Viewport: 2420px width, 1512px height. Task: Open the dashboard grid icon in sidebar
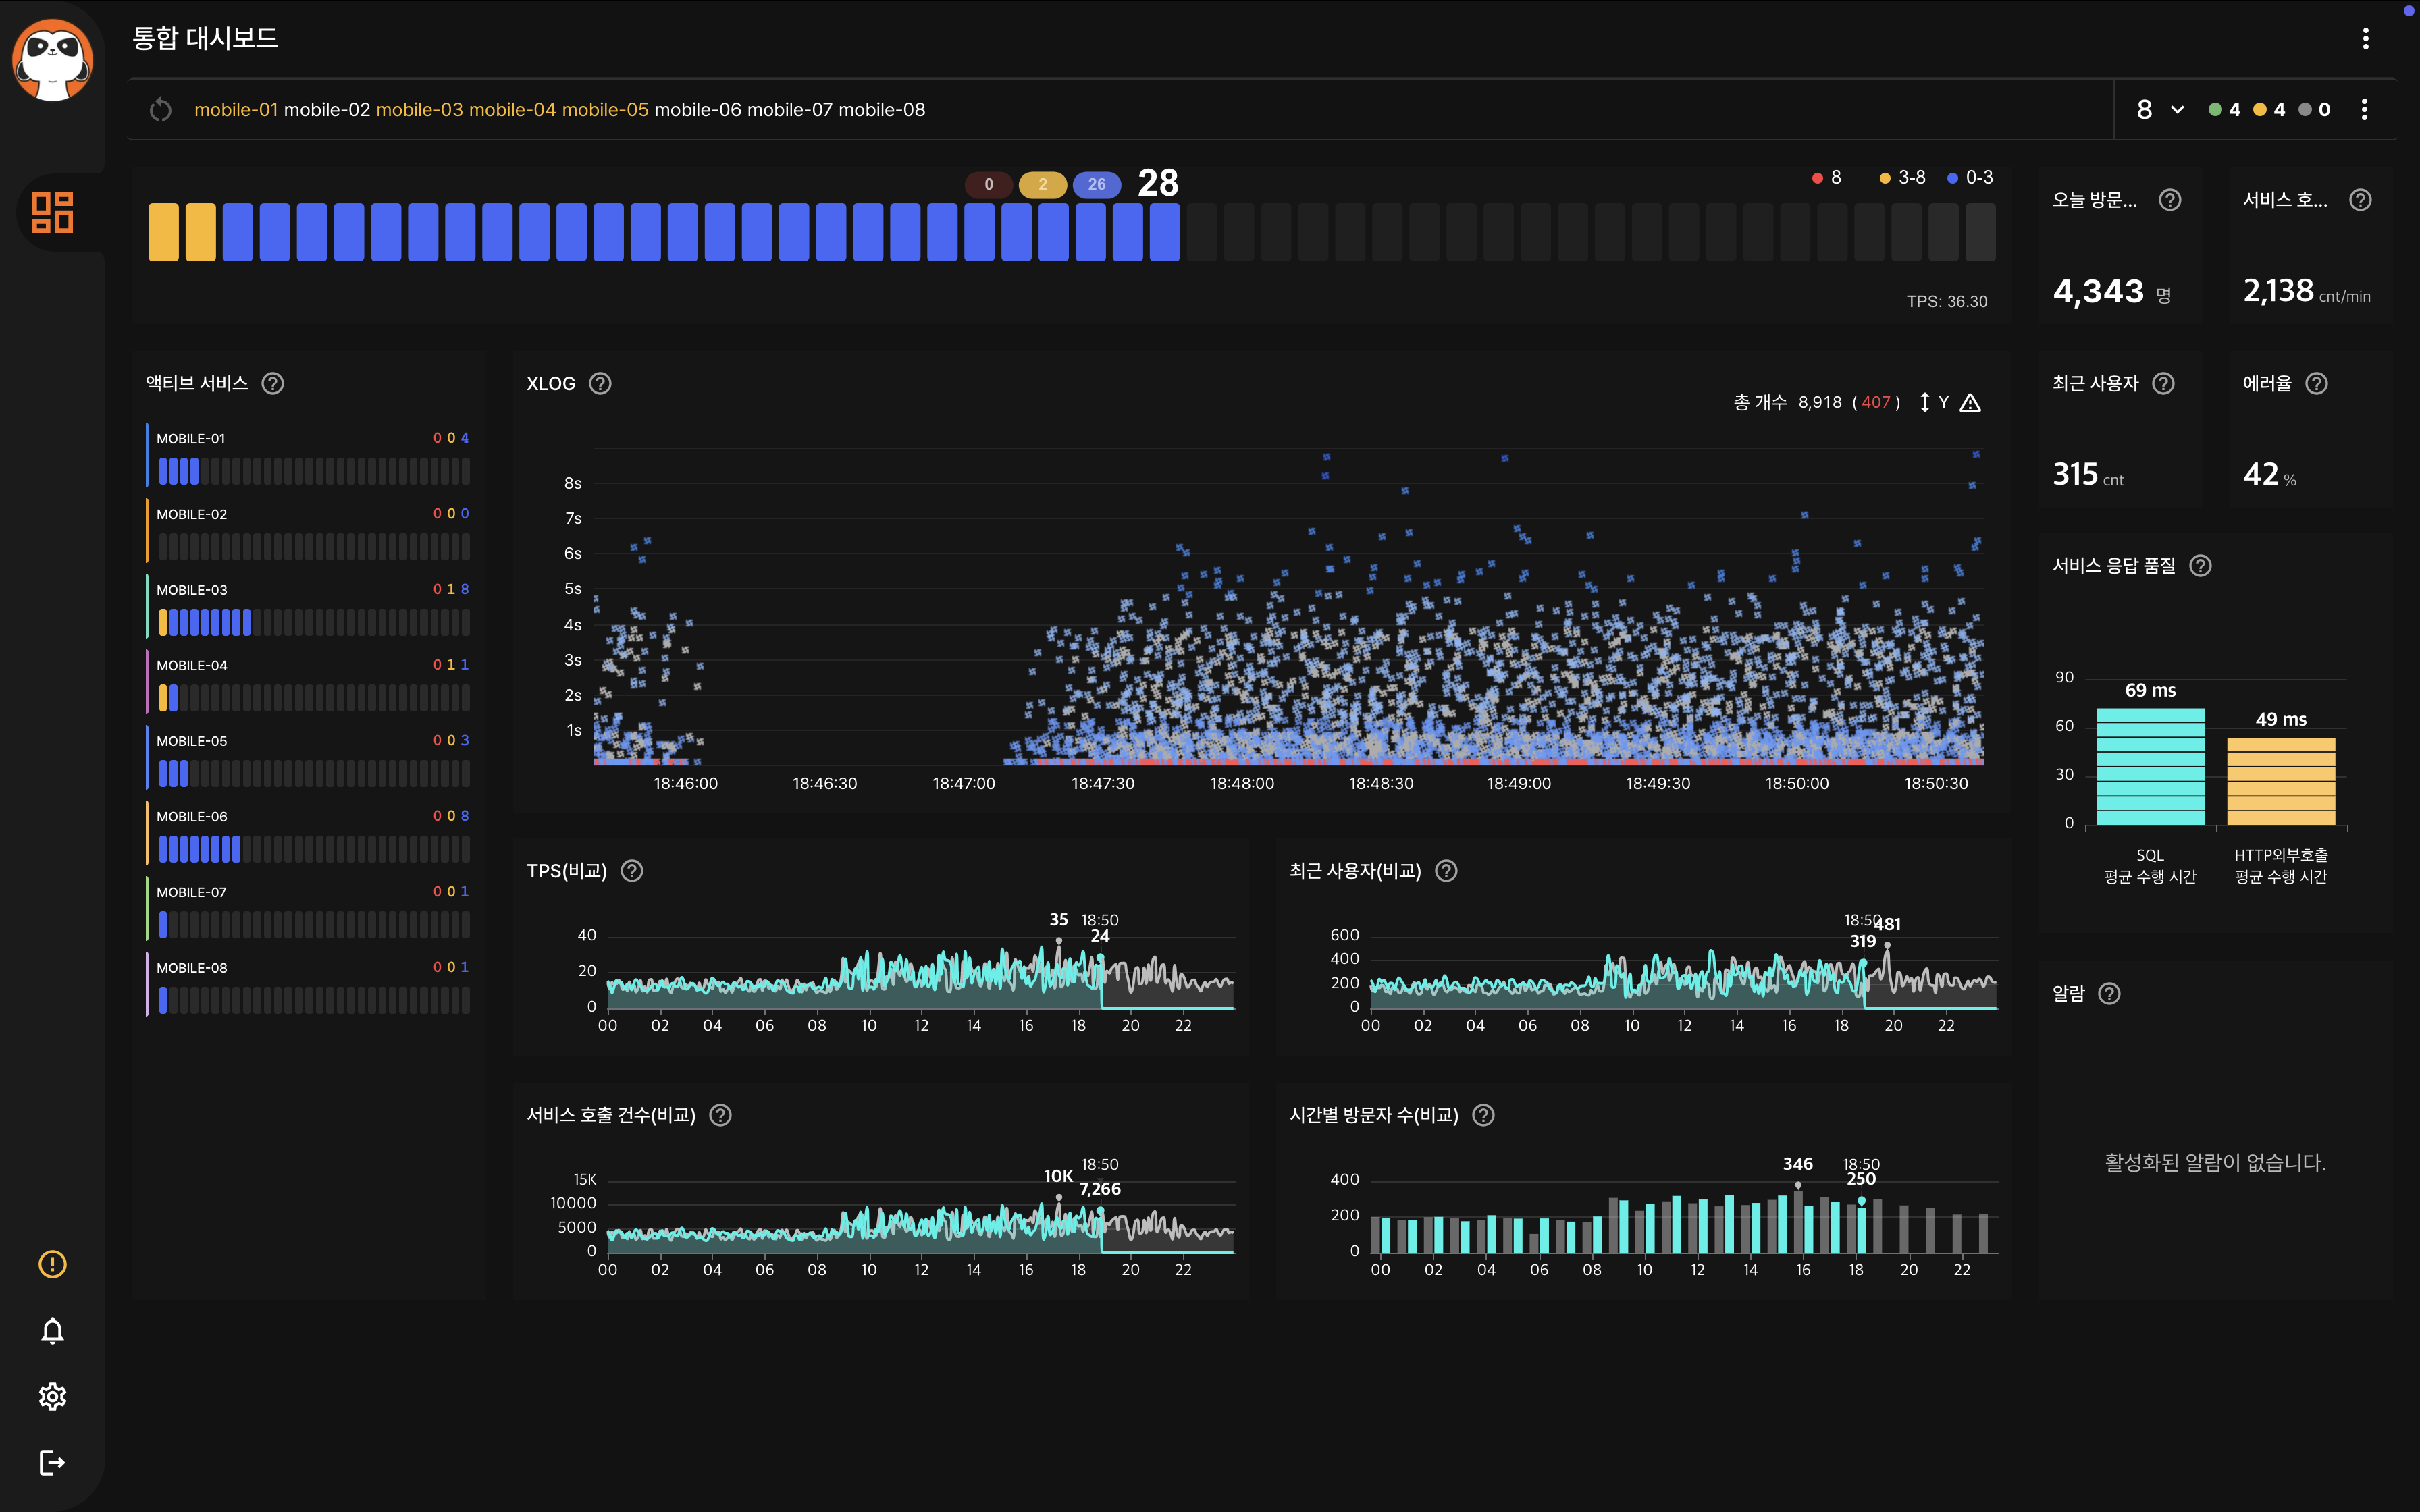(53, 212)
